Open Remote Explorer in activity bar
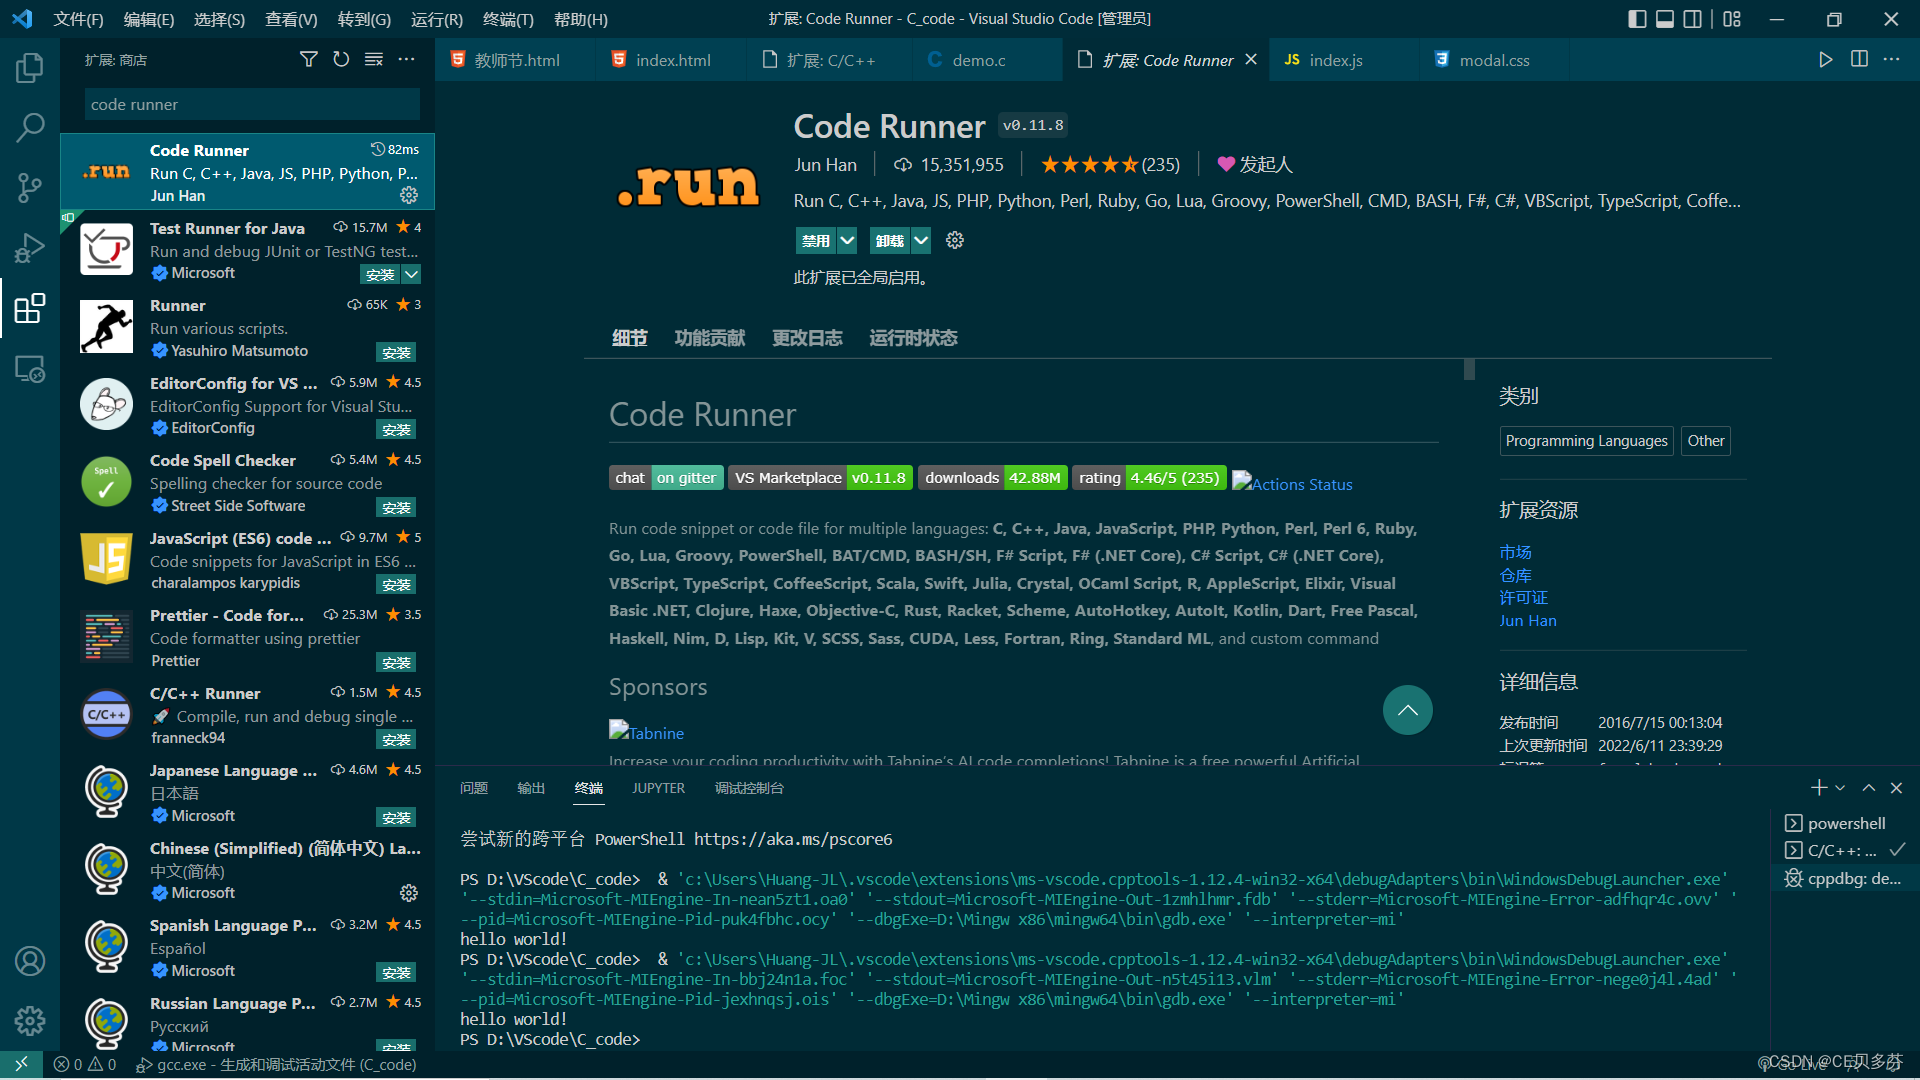This screenshot has width=1920, height=1080. [30, 369]
